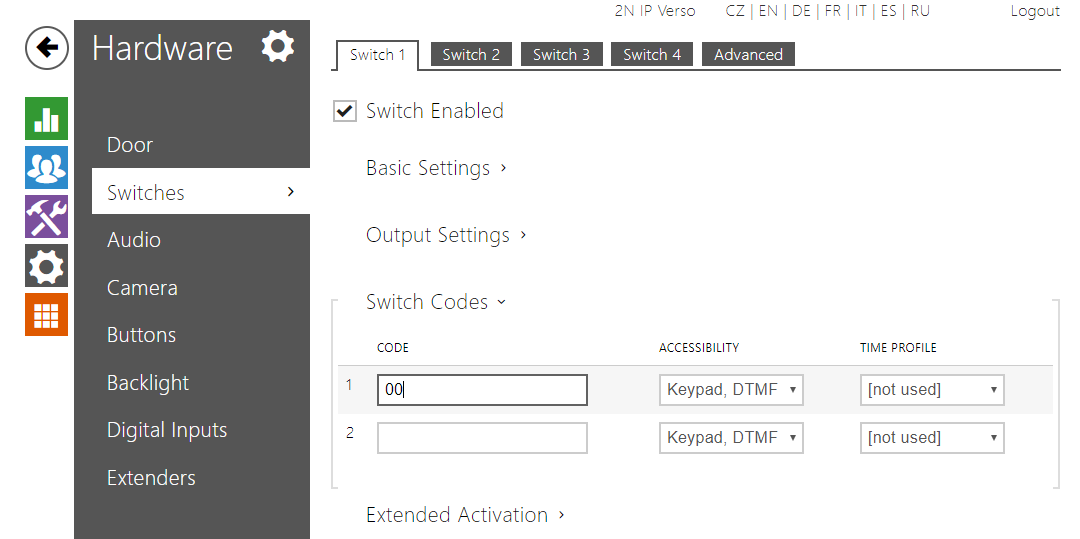Toggle the Switch Enabled checkbox

(345, 111)
